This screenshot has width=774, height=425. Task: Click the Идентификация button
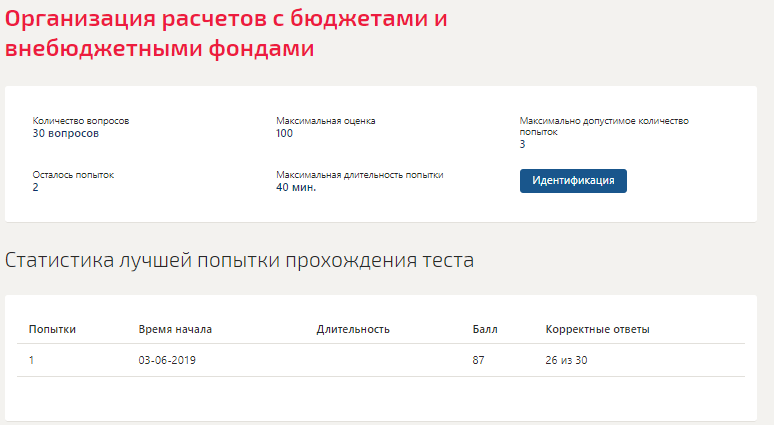tap(573, 181)
